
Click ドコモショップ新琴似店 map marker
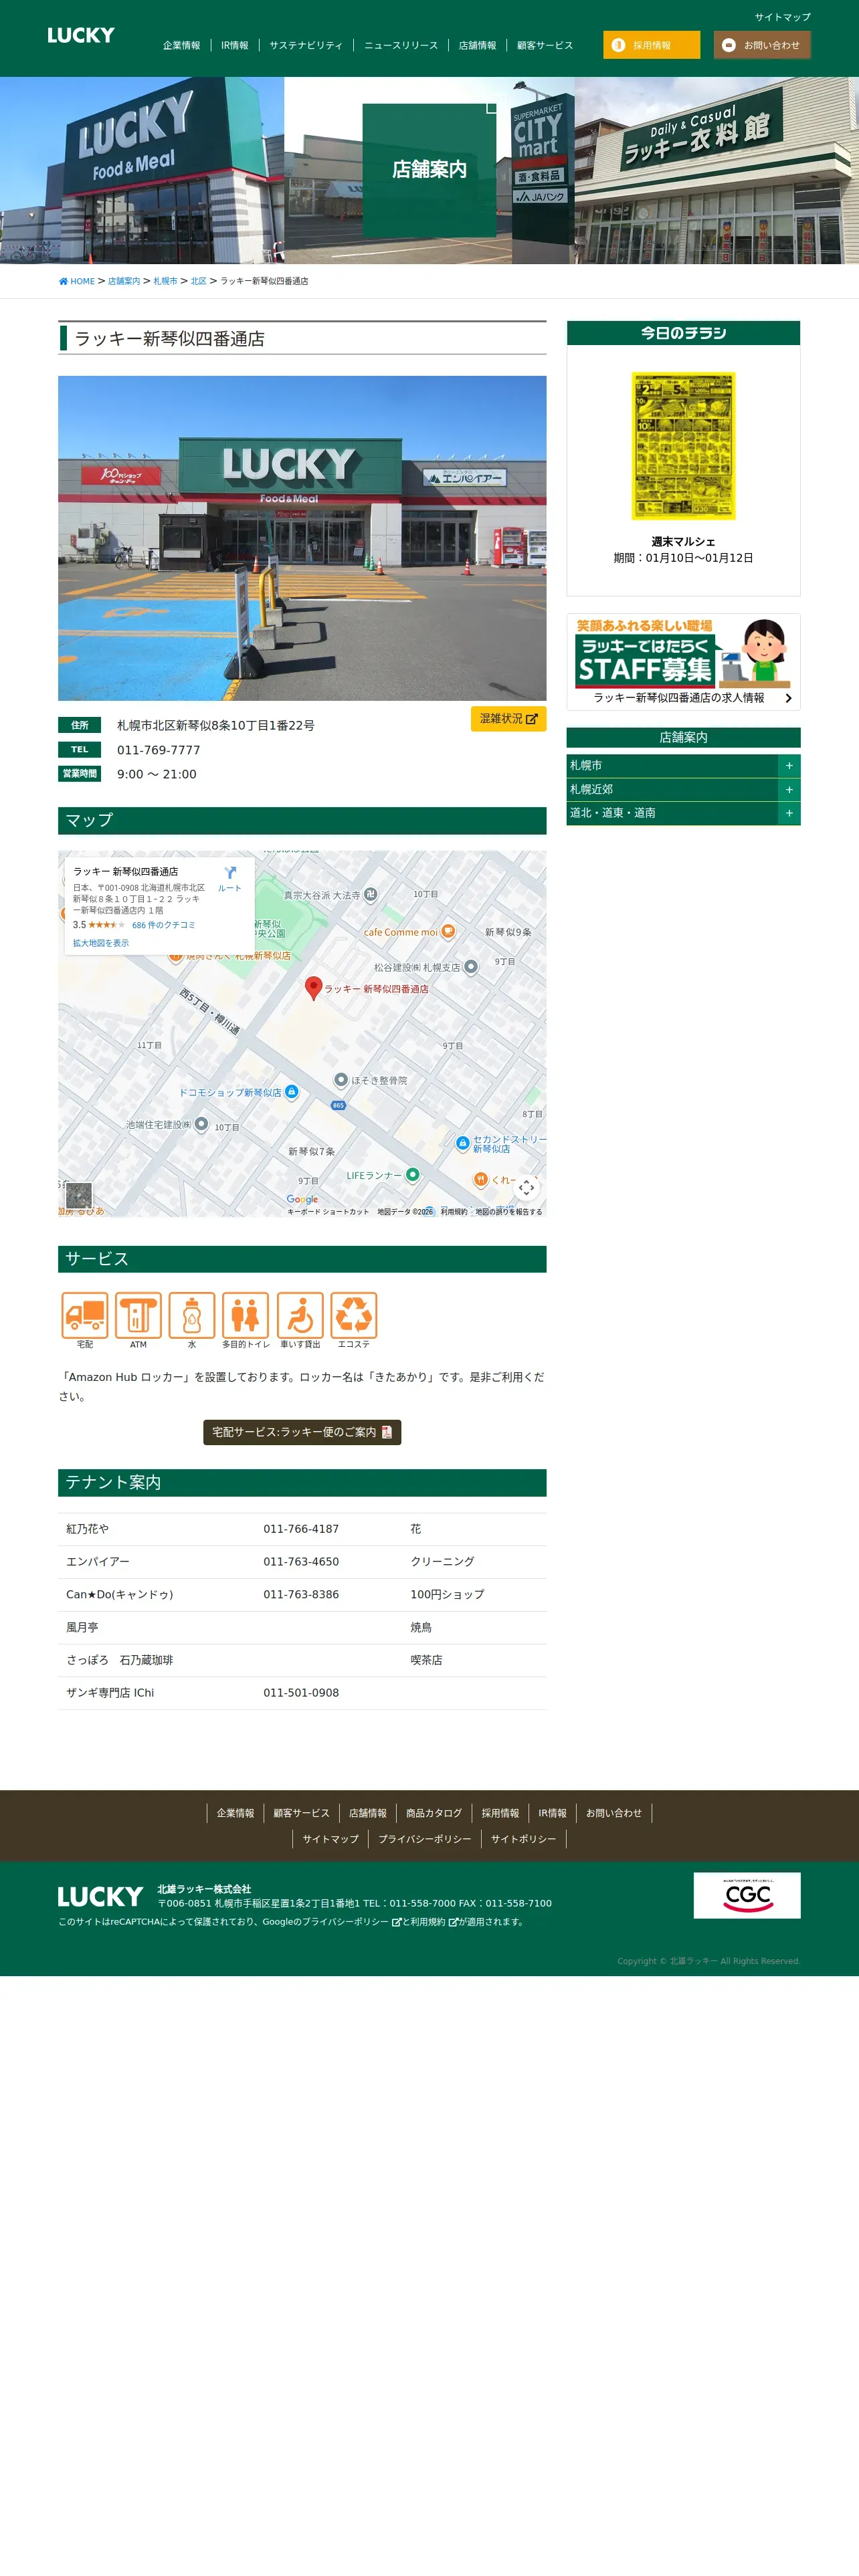(x=291, y=1092)
